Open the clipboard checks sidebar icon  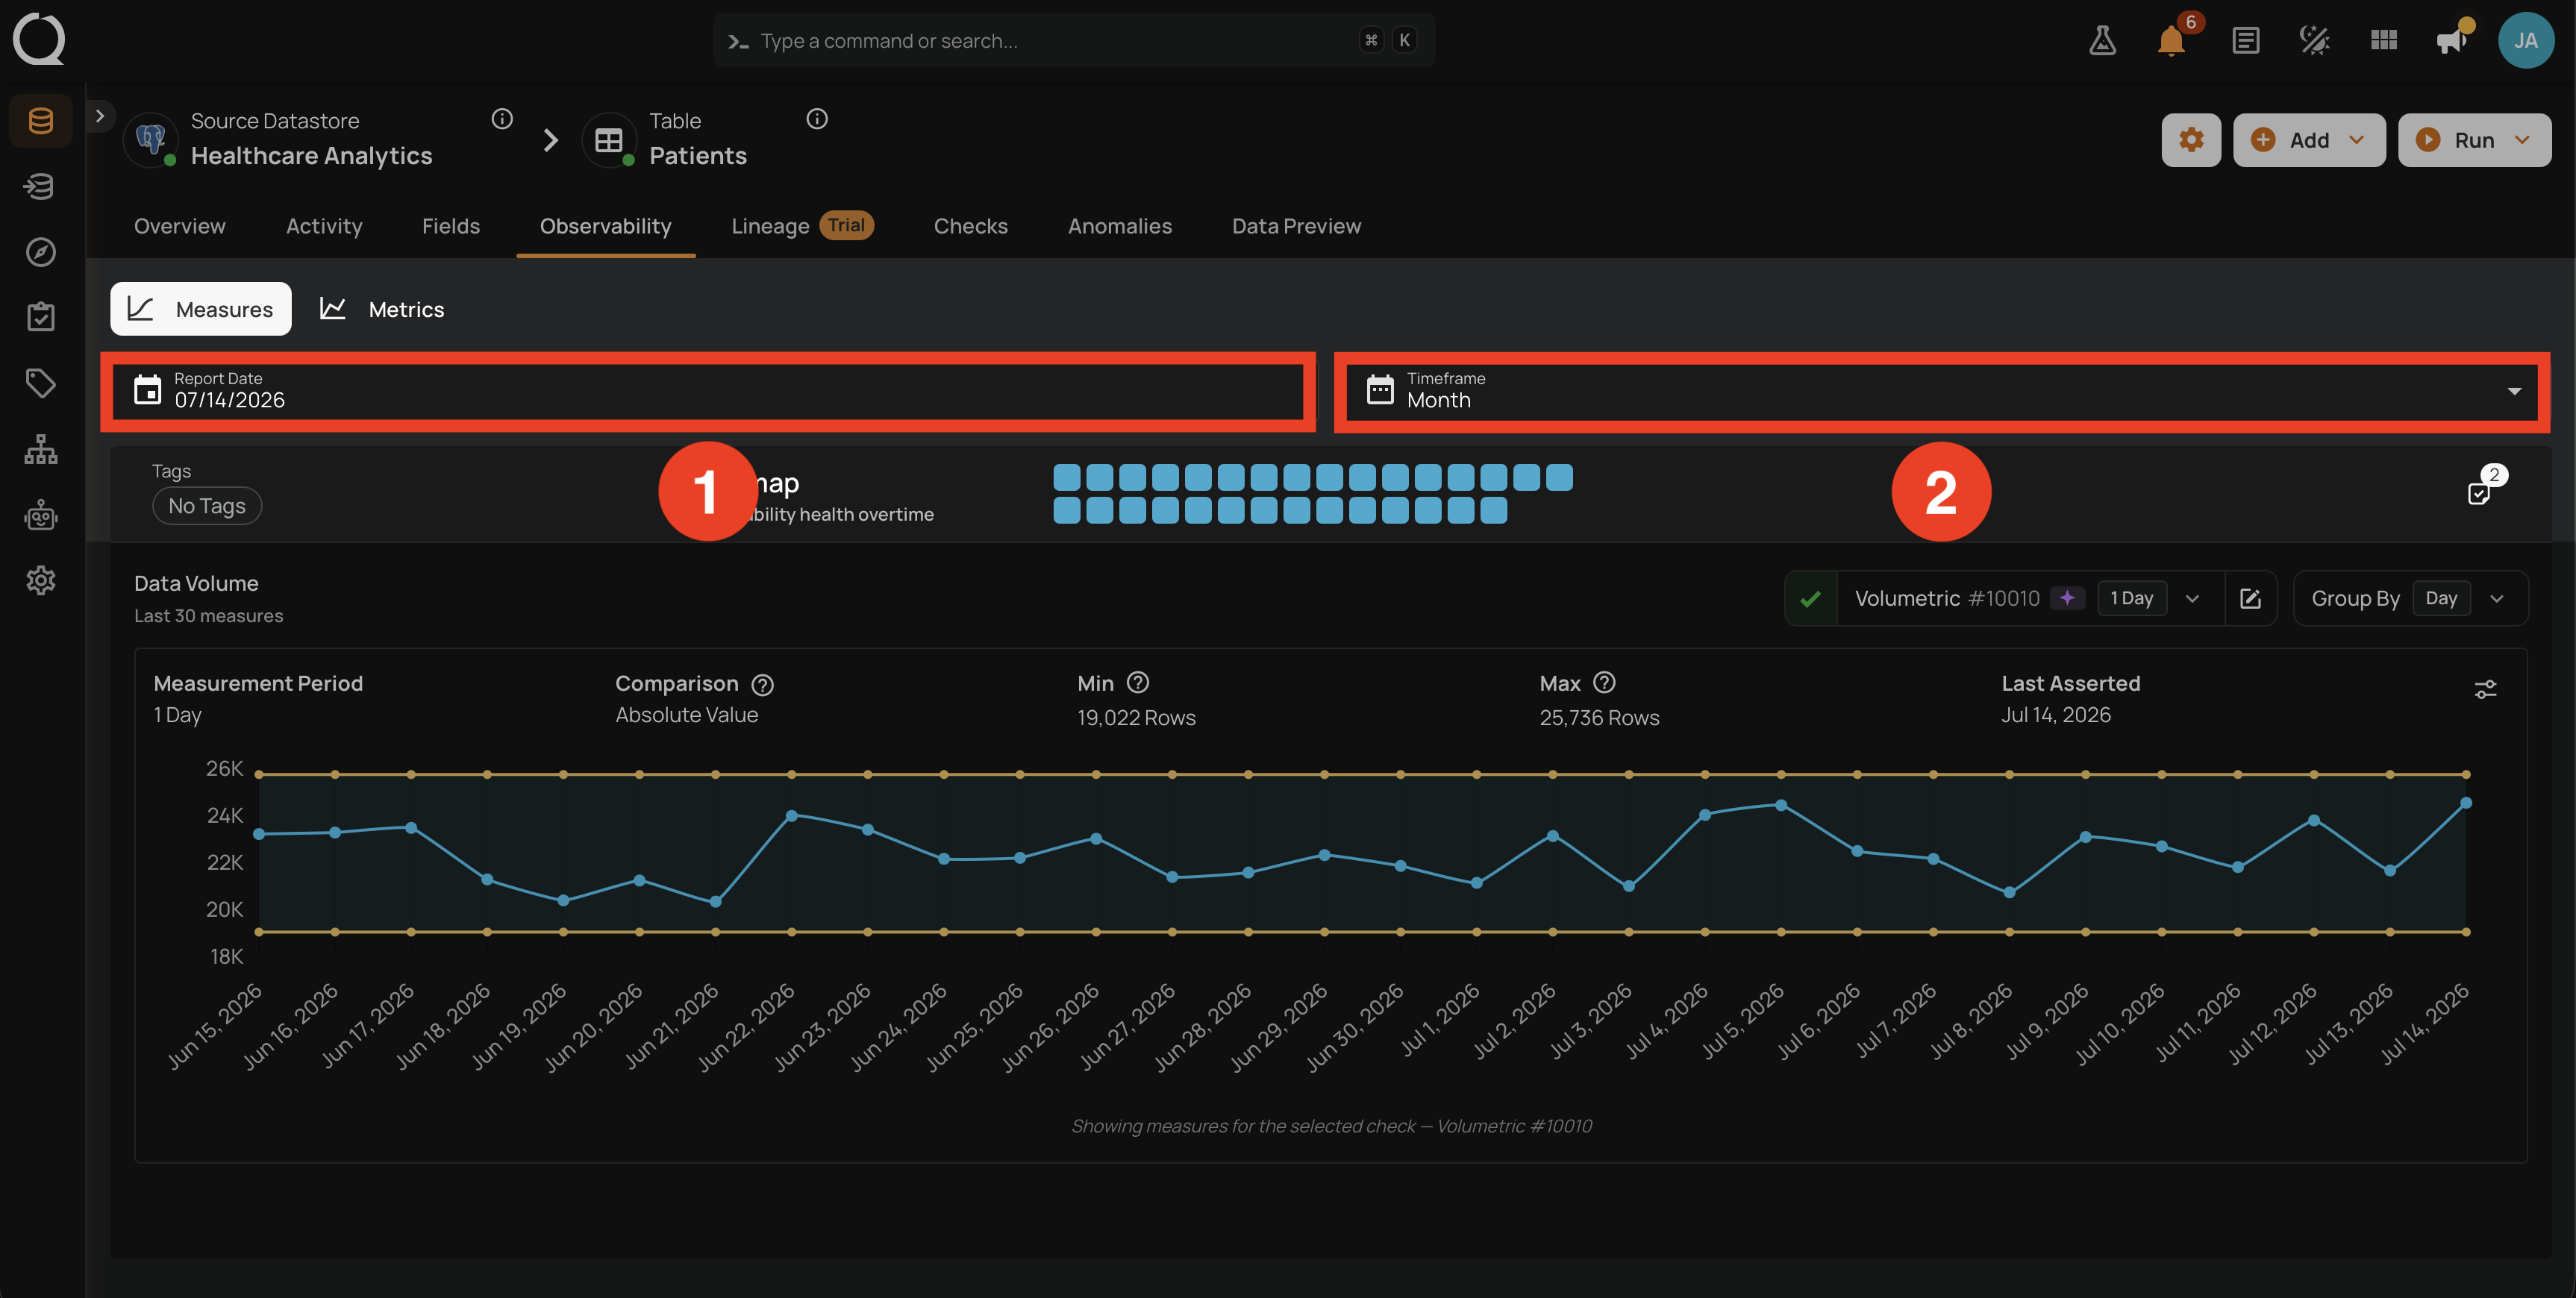coord(41,317)
